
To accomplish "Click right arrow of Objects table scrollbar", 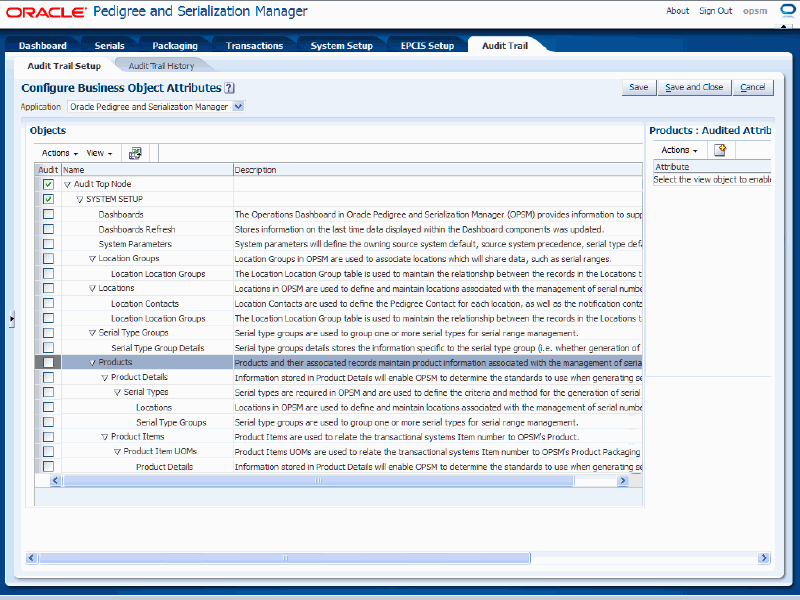I will tap(622, 481).
